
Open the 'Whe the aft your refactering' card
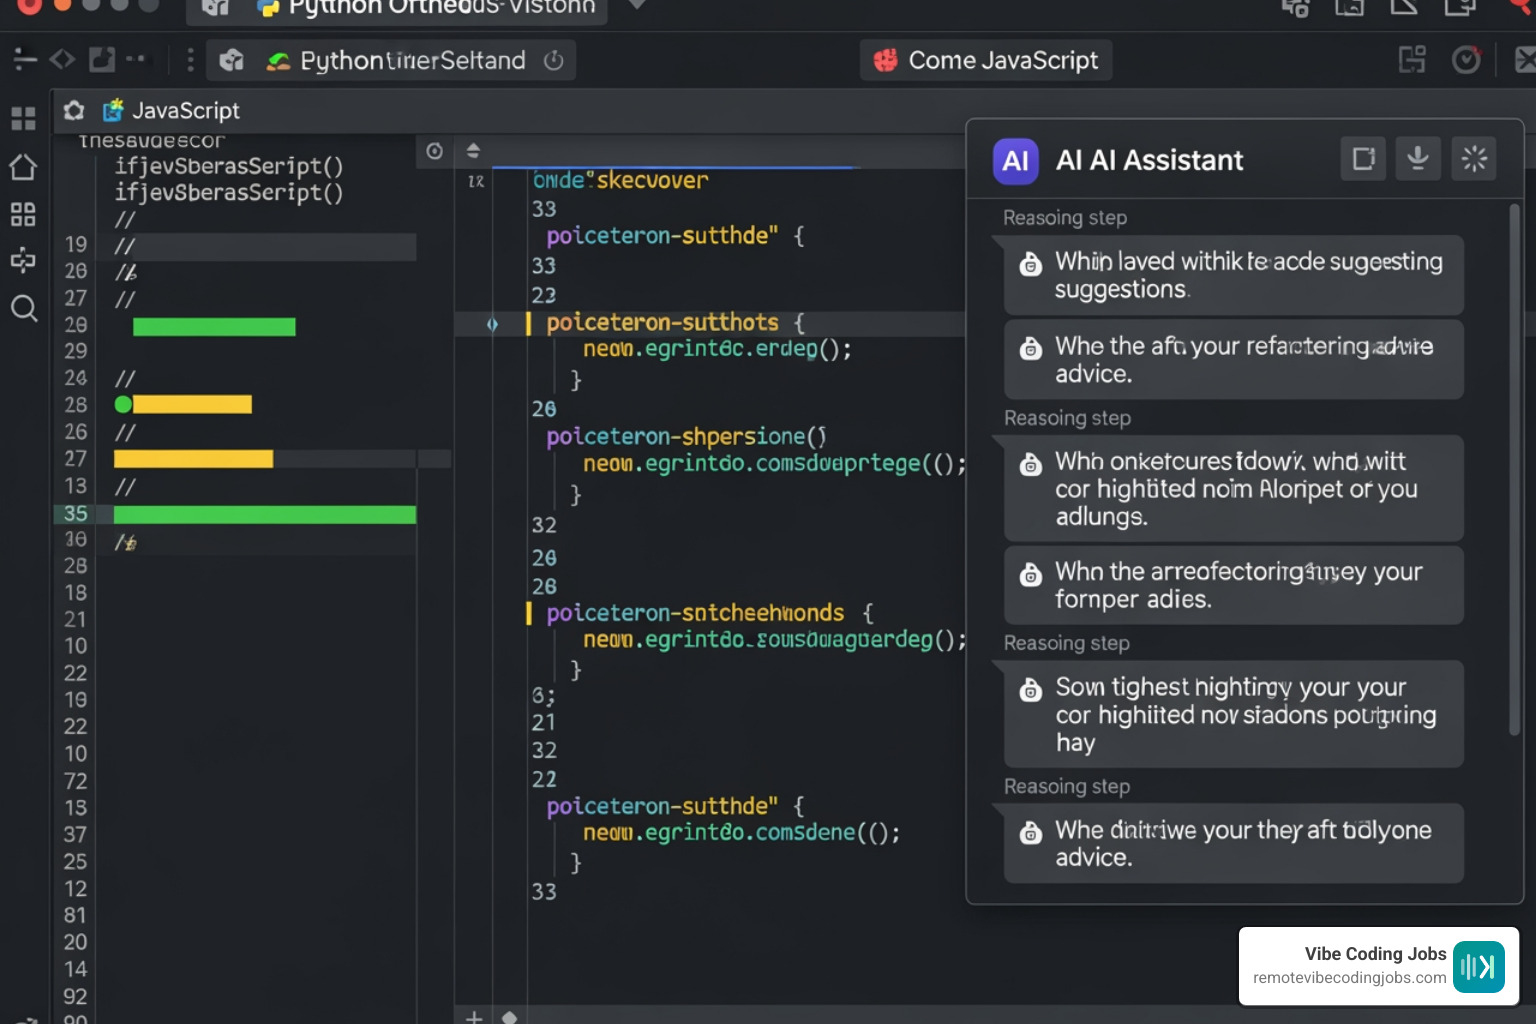(x=1234, y=360)
